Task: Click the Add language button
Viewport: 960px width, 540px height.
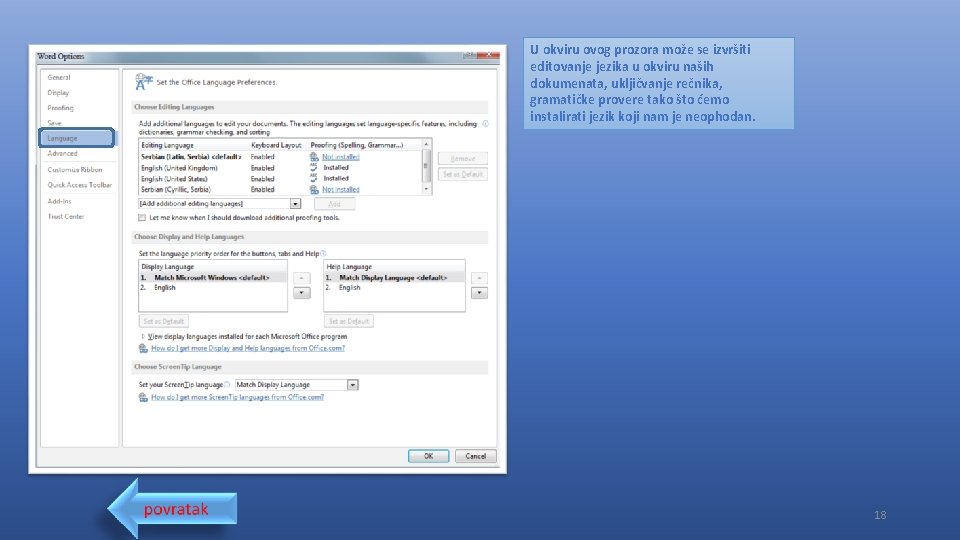Action: 334,204
